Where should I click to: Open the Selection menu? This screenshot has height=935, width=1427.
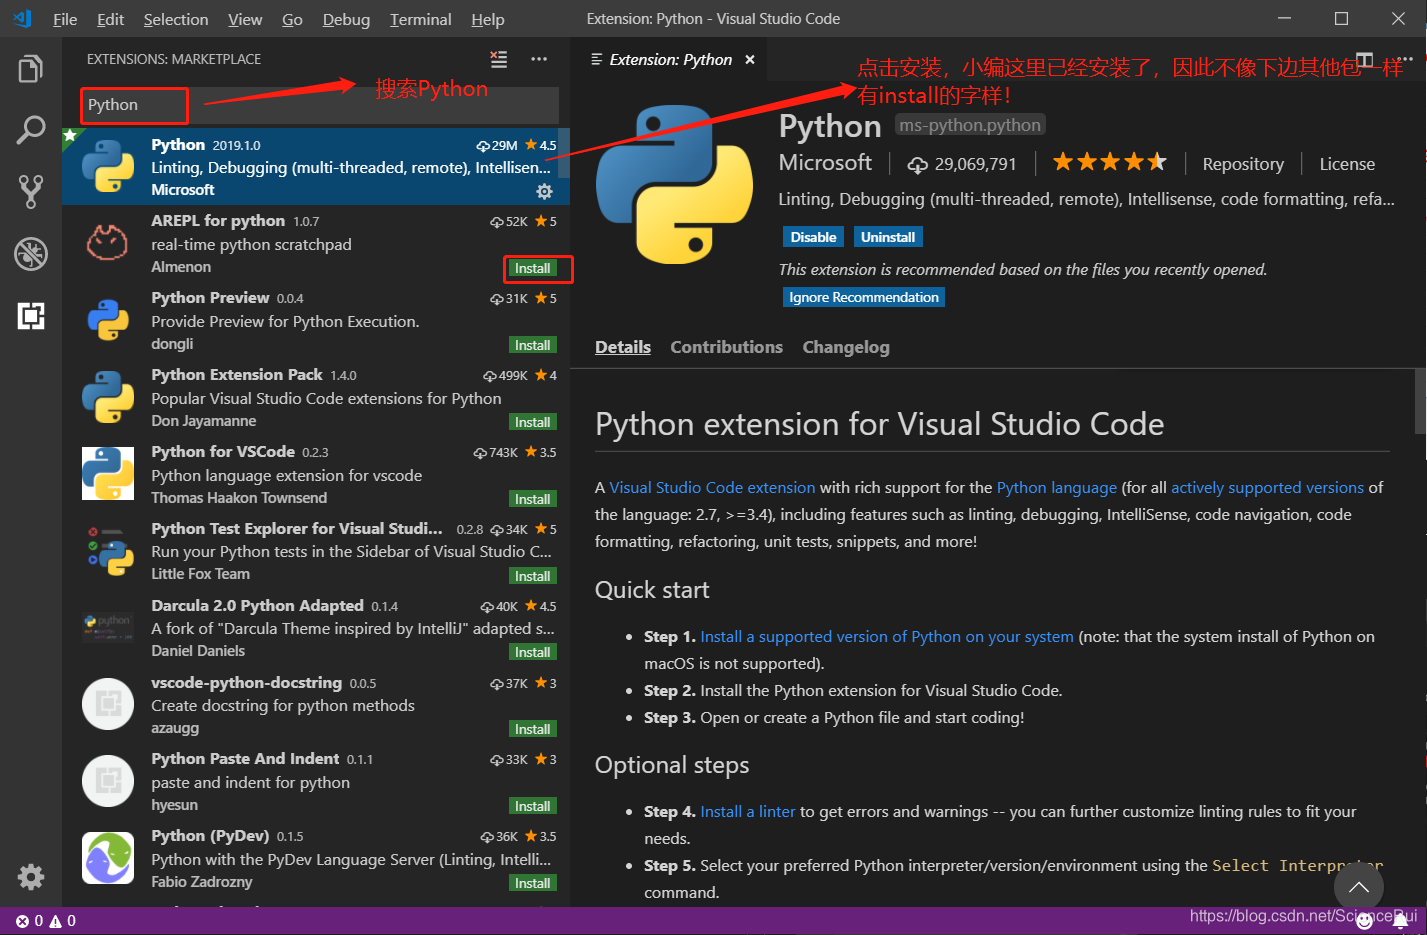click(176, 19)
